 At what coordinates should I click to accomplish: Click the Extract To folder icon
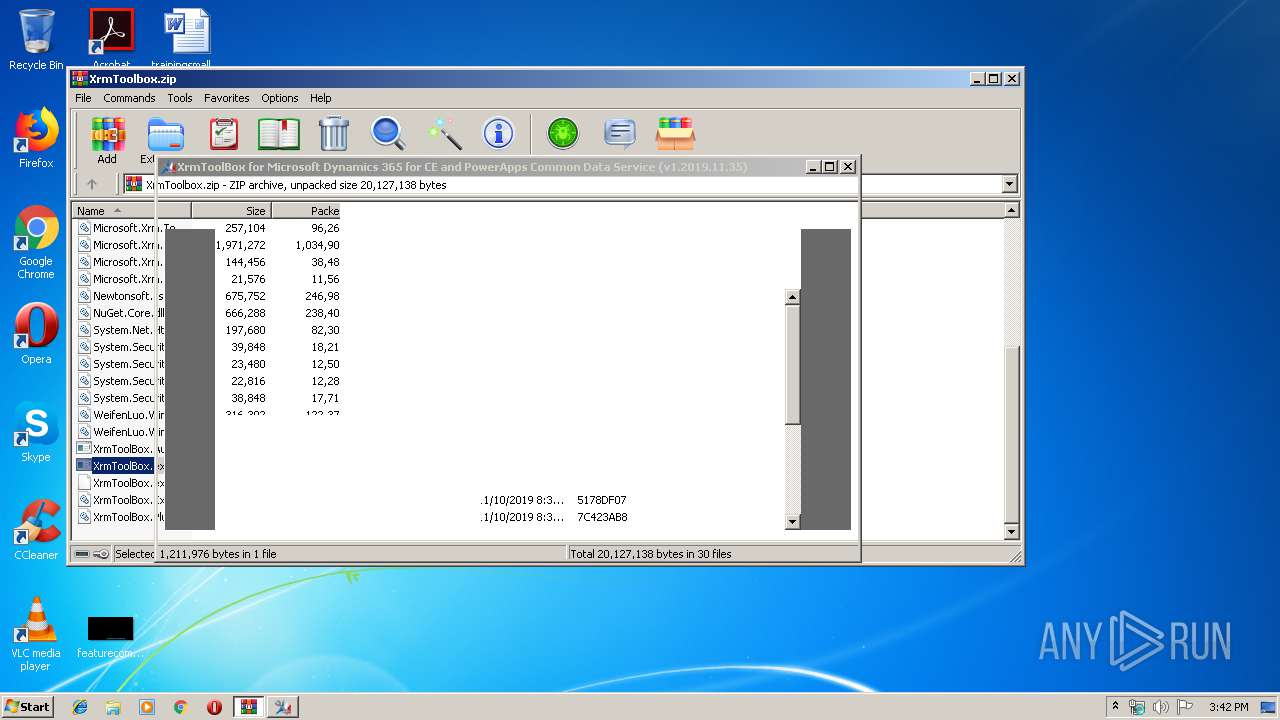[165, 135]
